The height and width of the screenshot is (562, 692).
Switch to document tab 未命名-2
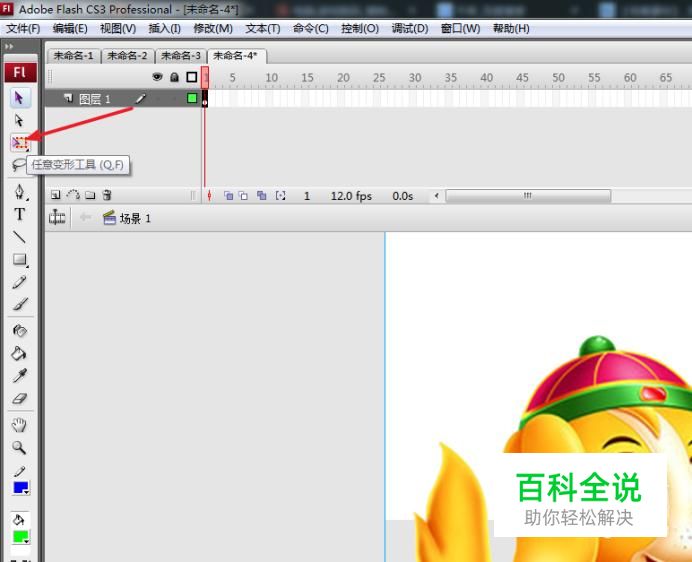(x=128, y=56)
